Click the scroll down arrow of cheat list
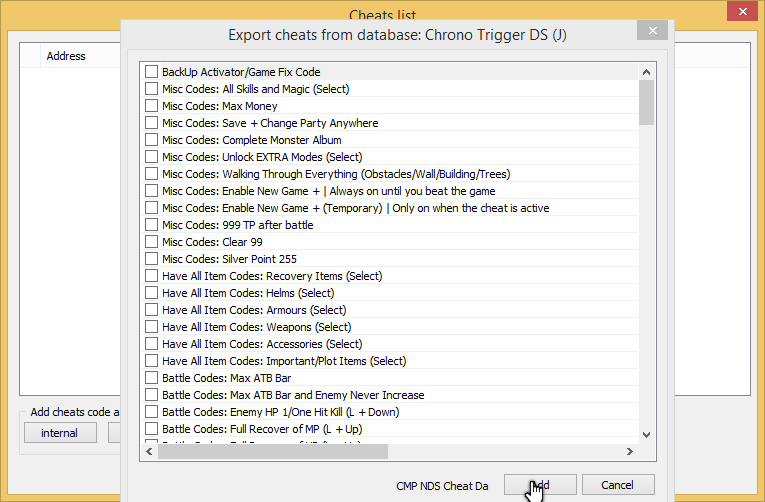Viewport: 765px width, 502px height. tap(646, 435)
